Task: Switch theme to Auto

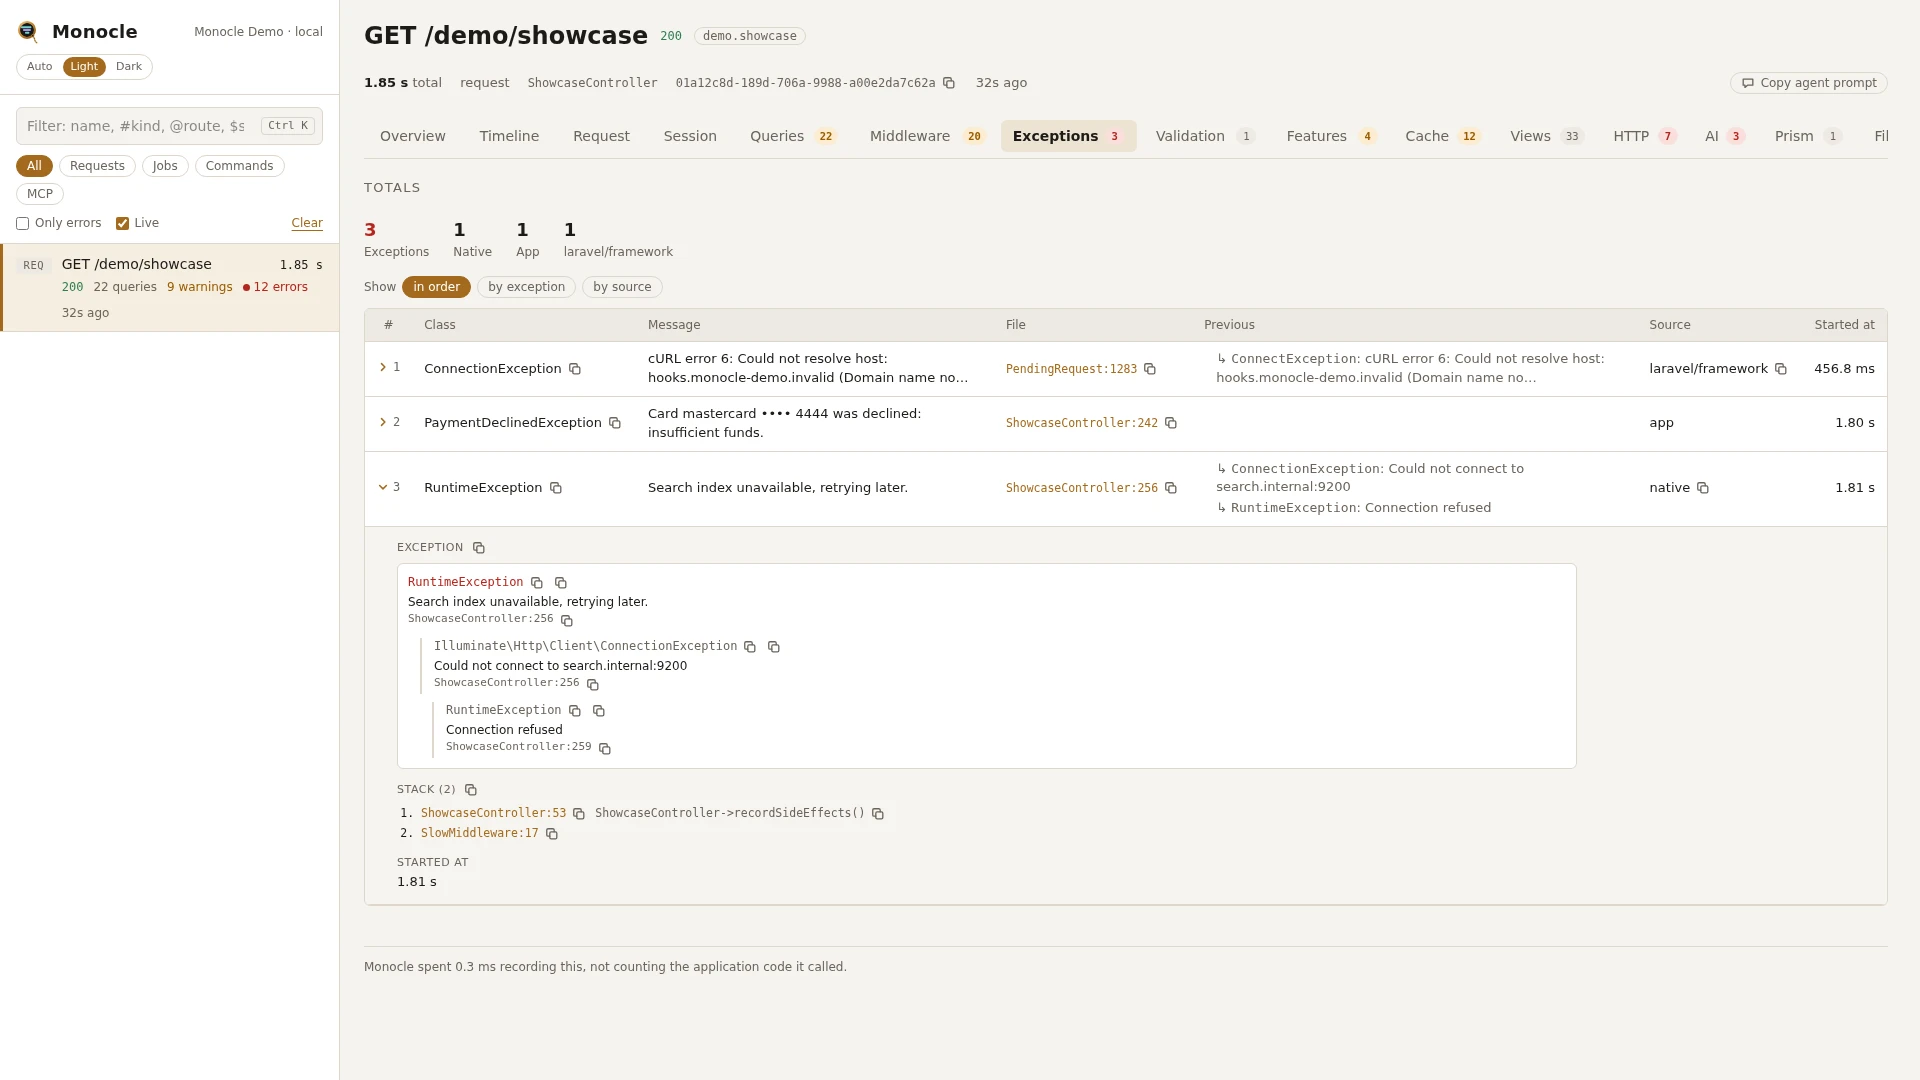Action: [x=40, y=67]
